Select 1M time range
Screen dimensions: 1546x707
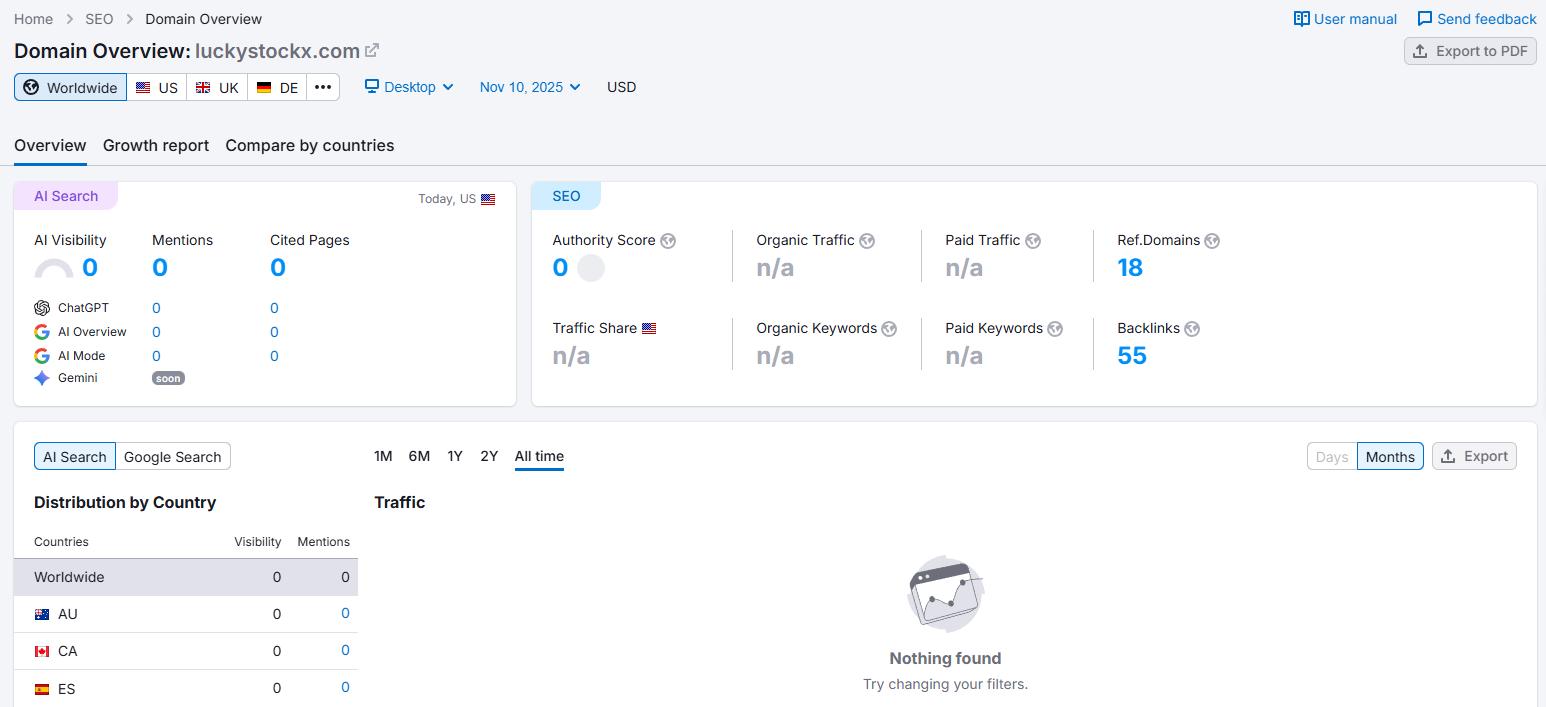point(383,456)
